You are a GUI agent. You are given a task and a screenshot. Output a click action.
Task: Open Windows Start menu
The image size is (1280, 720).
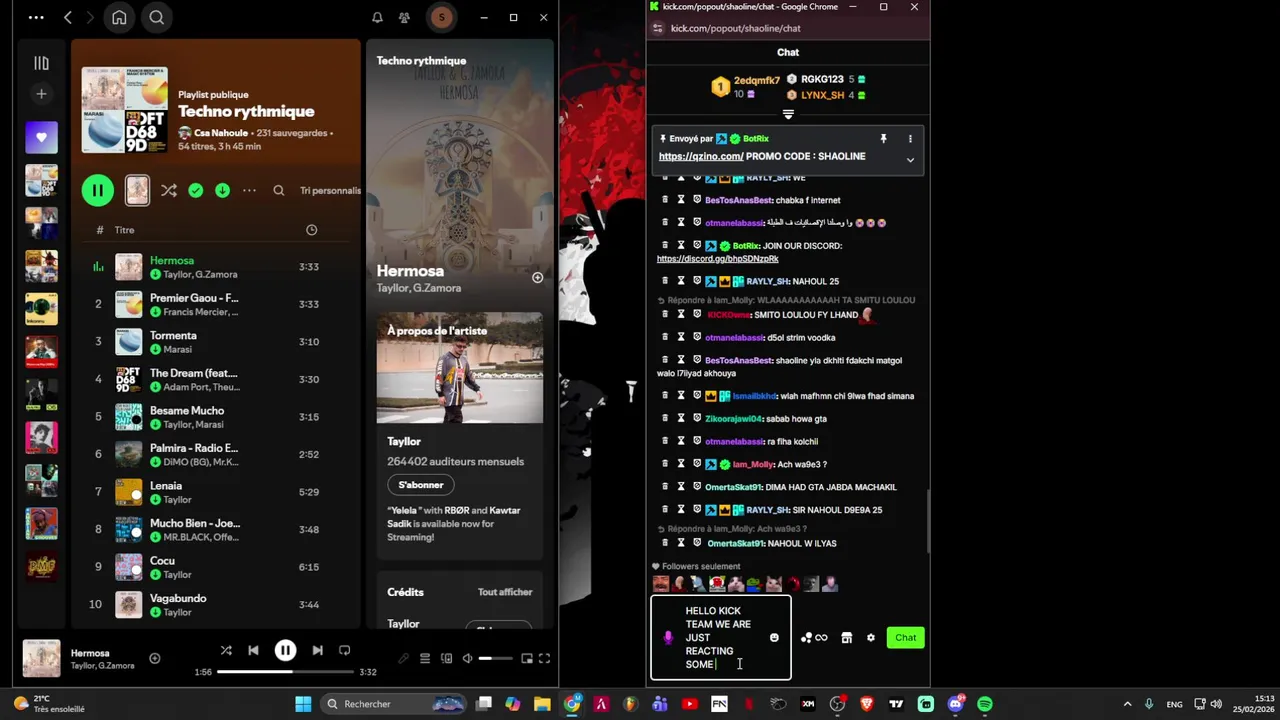(303, 704)
